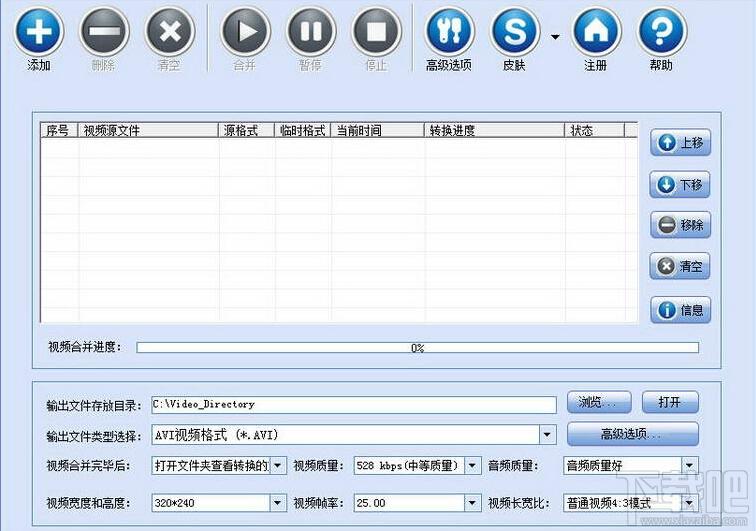Click the output directory path field
This screenshot has width=756, height=531.
[x=354, y=405]
